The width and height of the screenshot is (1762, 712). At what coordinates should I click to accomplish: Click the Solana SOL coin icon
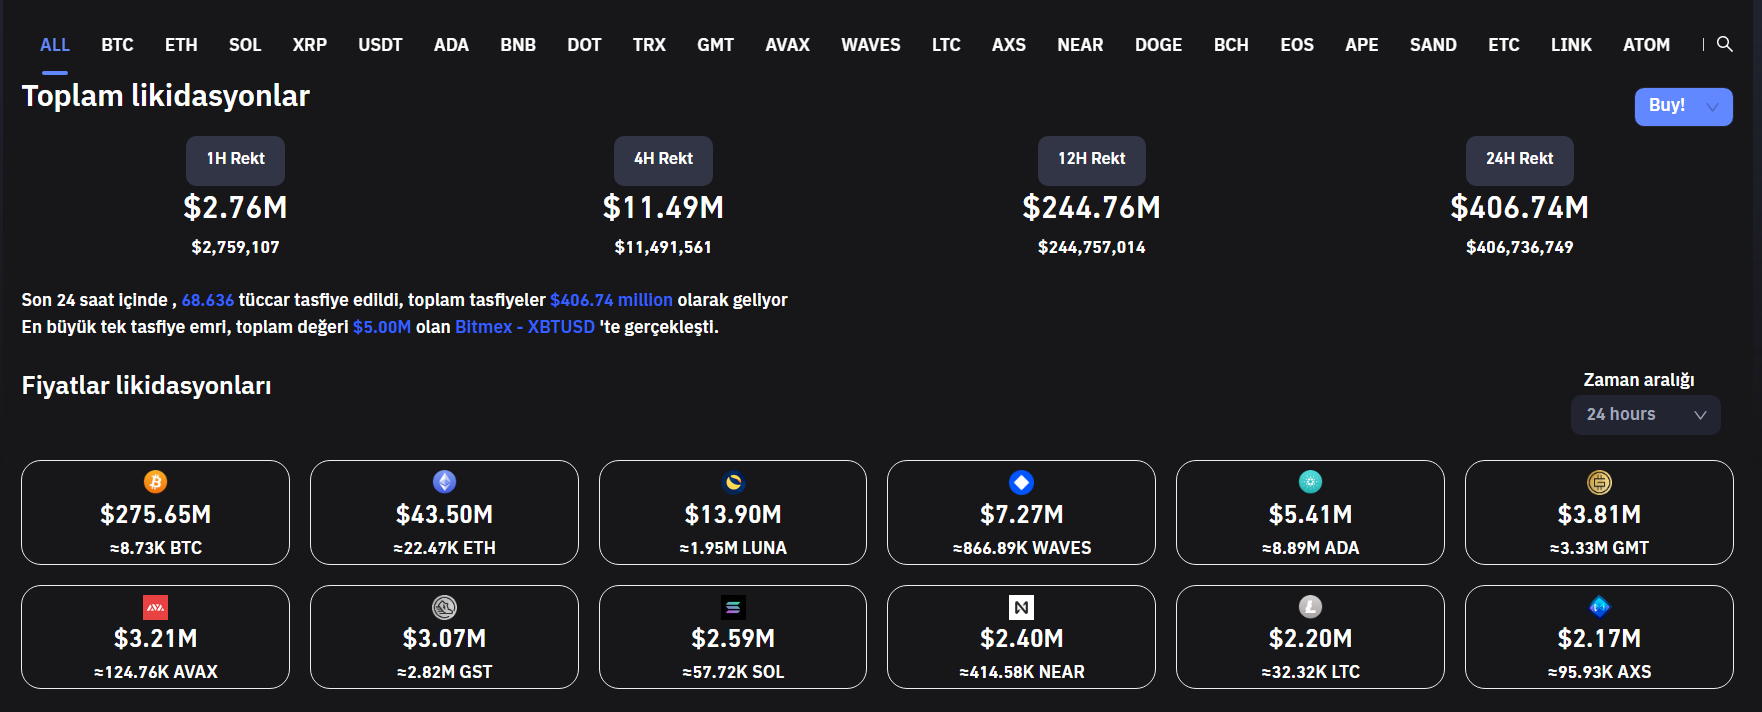coord(733,607)
